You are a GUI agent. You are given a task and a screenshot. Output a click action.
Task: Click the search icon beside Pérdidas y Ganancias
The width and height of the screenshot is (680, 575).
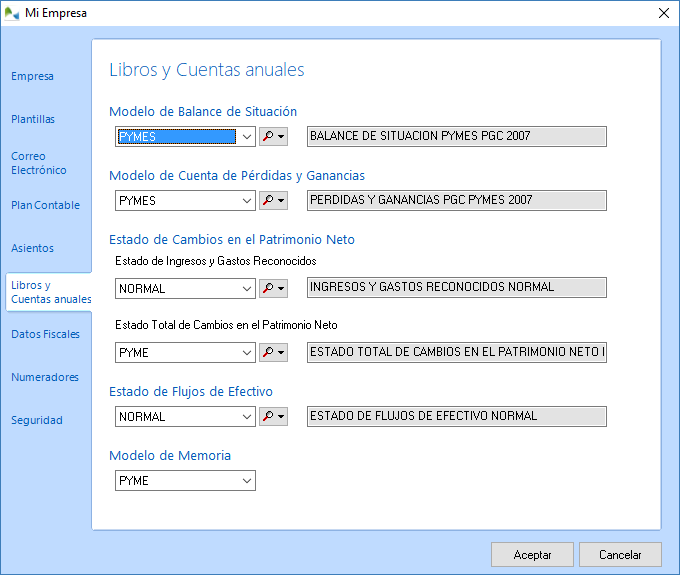click(x=273, y=200)
